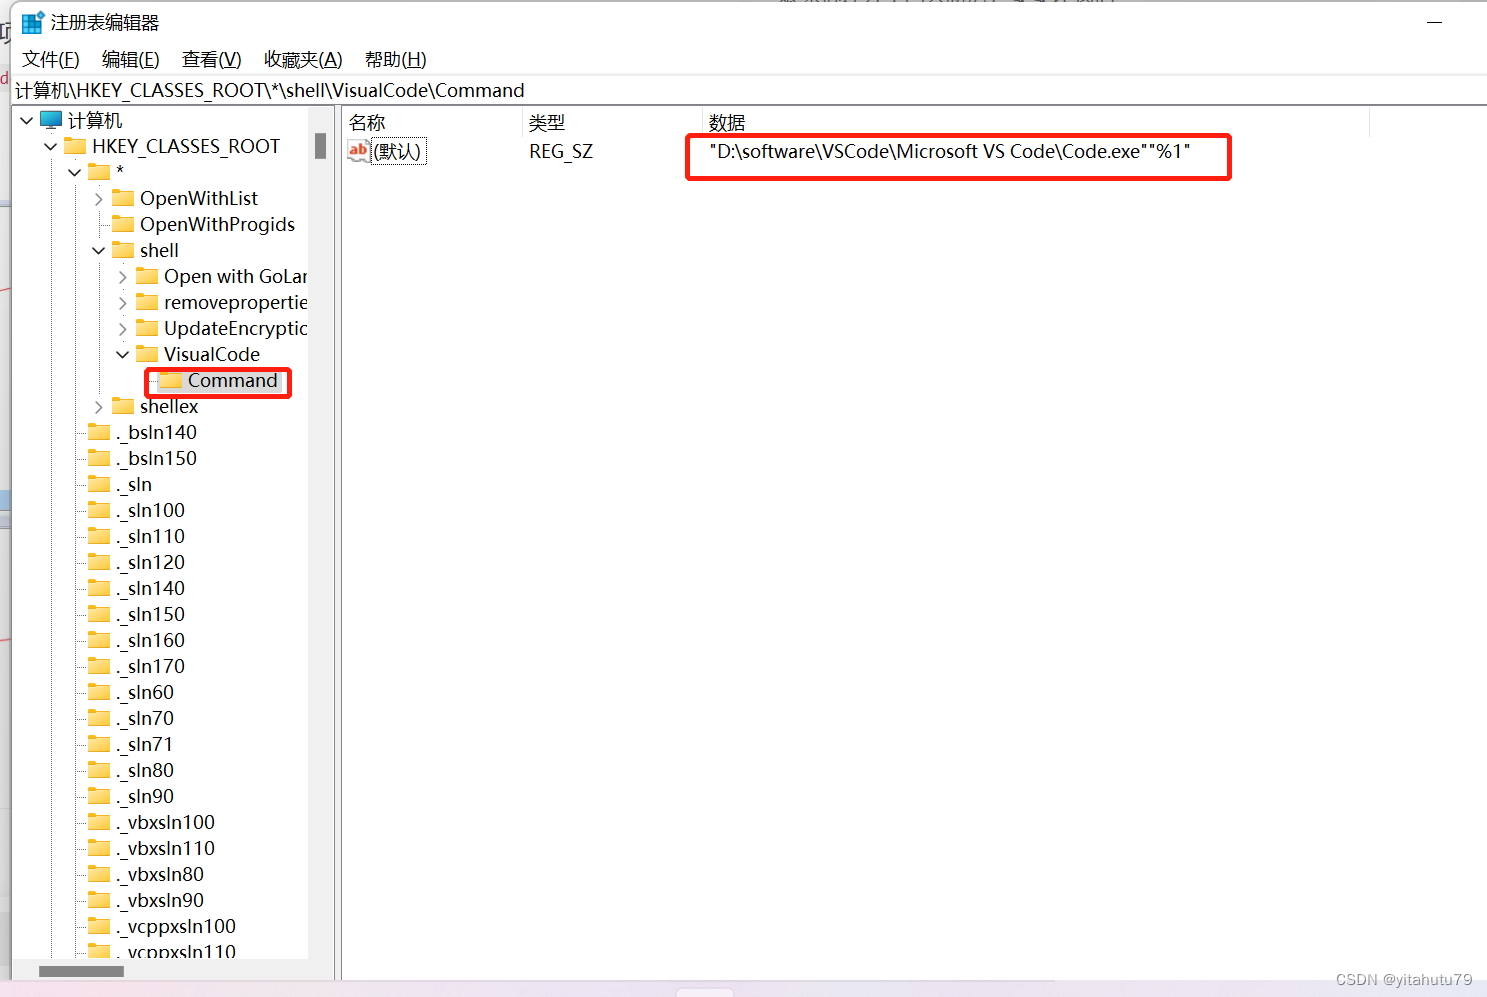Click the ._sln110 folder icon

click(x=99, y=536)
